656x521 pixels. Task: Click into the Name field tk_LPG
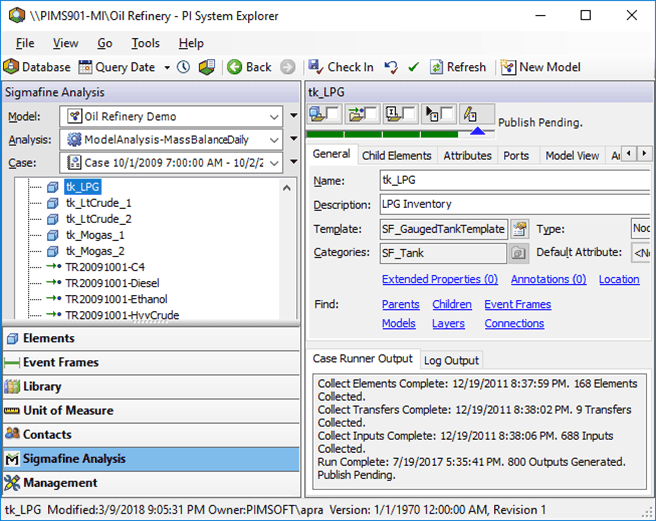[515, 180]
